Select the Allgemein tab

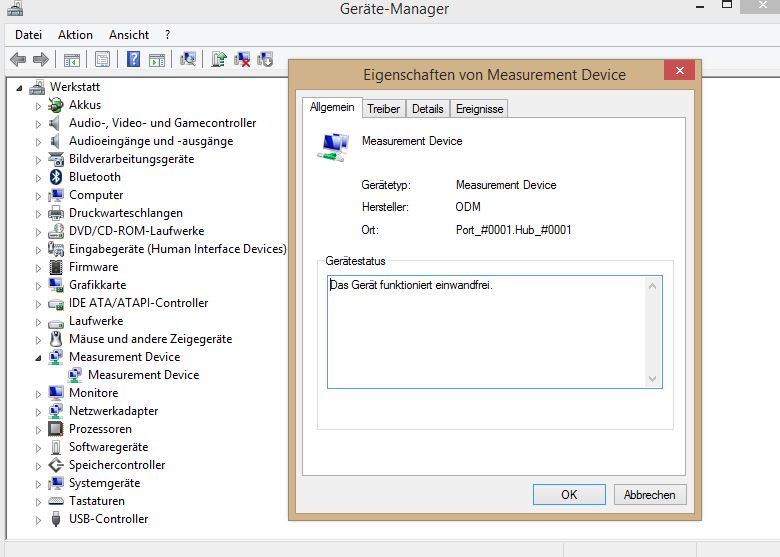(332, 107)
